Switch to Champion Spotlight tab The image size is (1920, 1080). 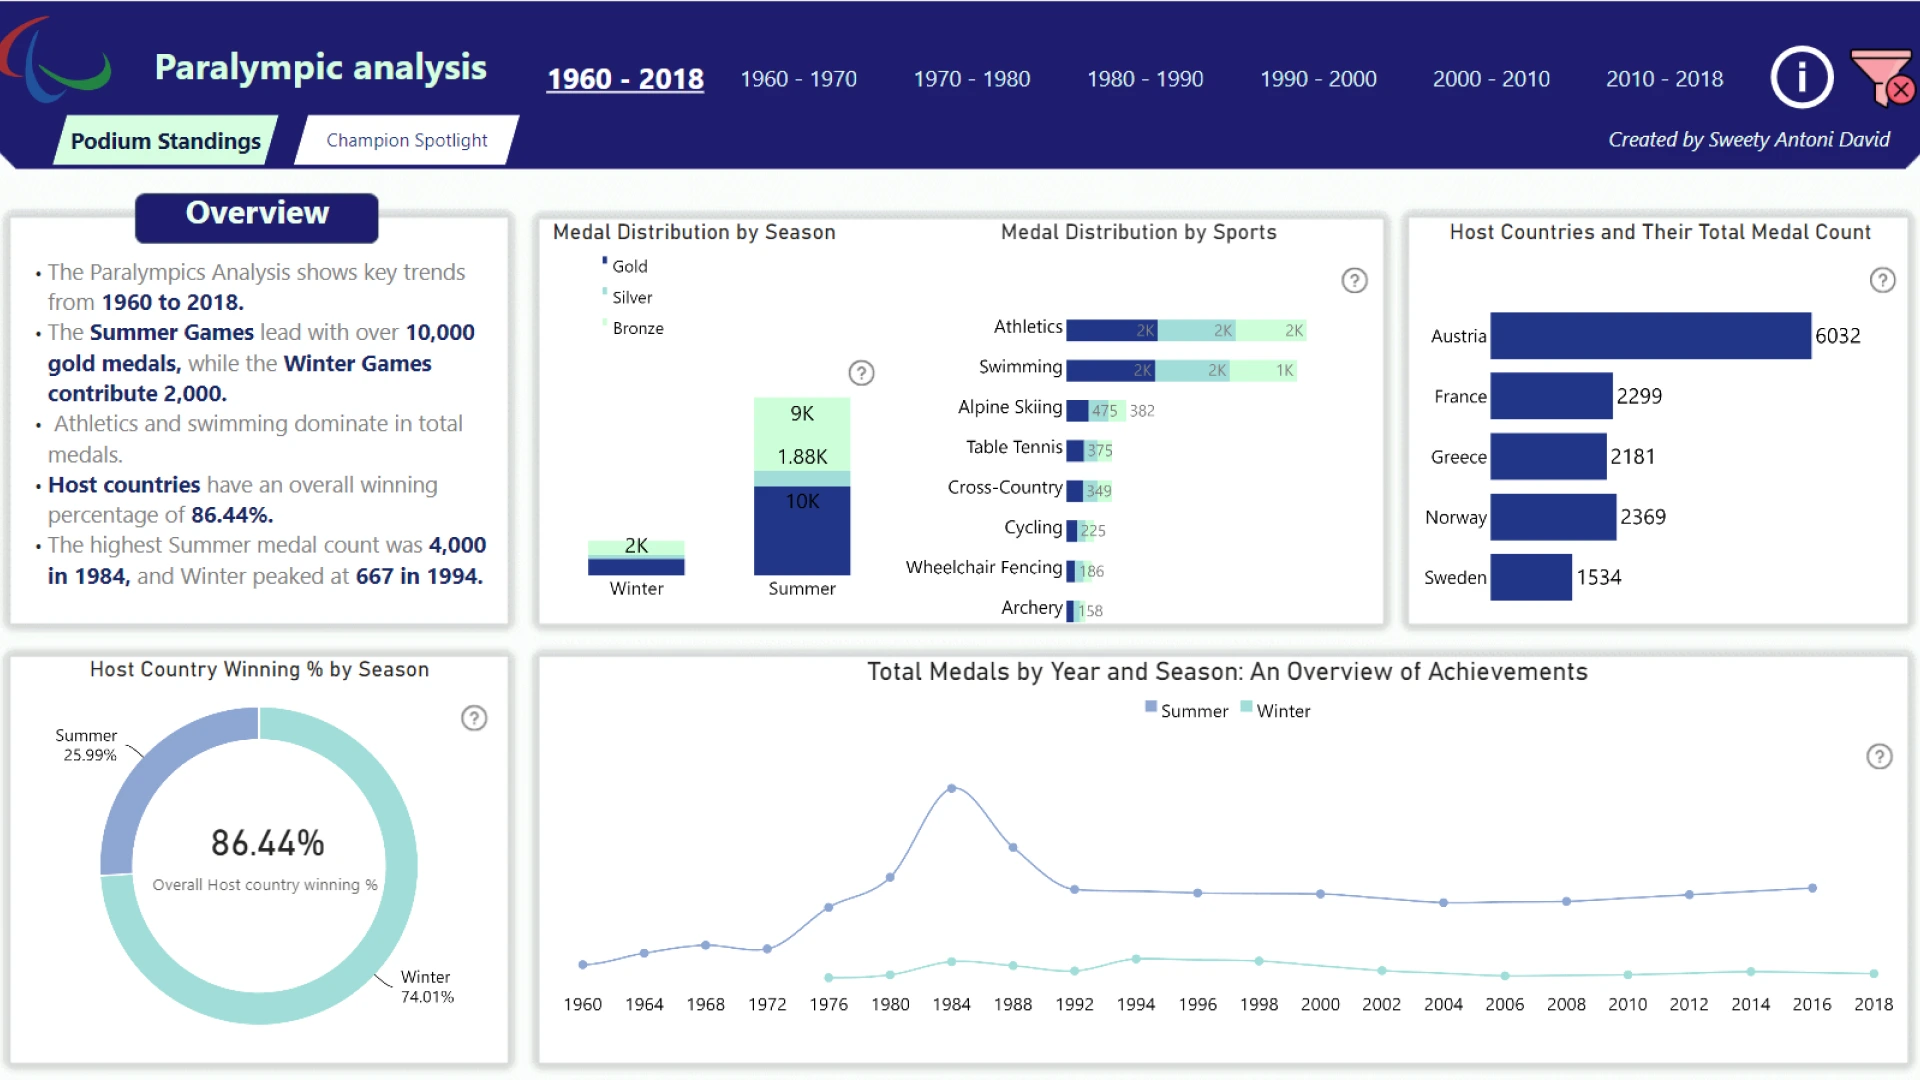pyautogui.click(x=406, y=140)
